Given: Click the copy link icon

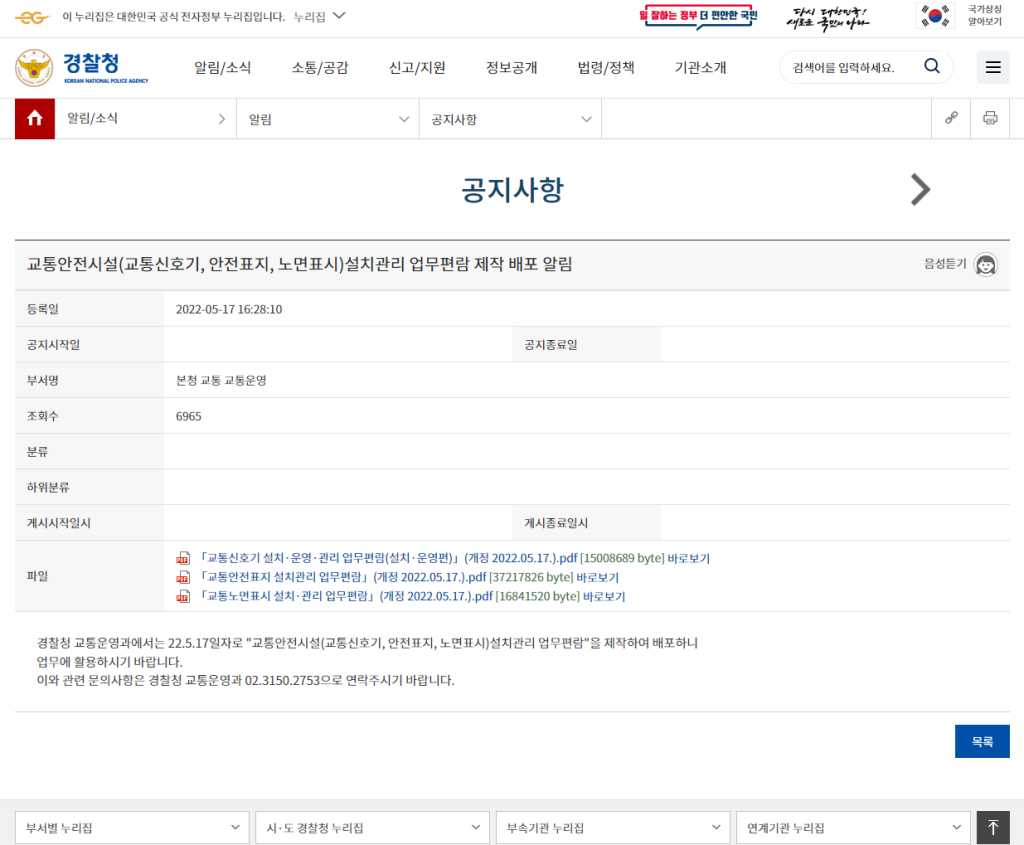Looking at the screenshot, I should click(x=951, y=119).
